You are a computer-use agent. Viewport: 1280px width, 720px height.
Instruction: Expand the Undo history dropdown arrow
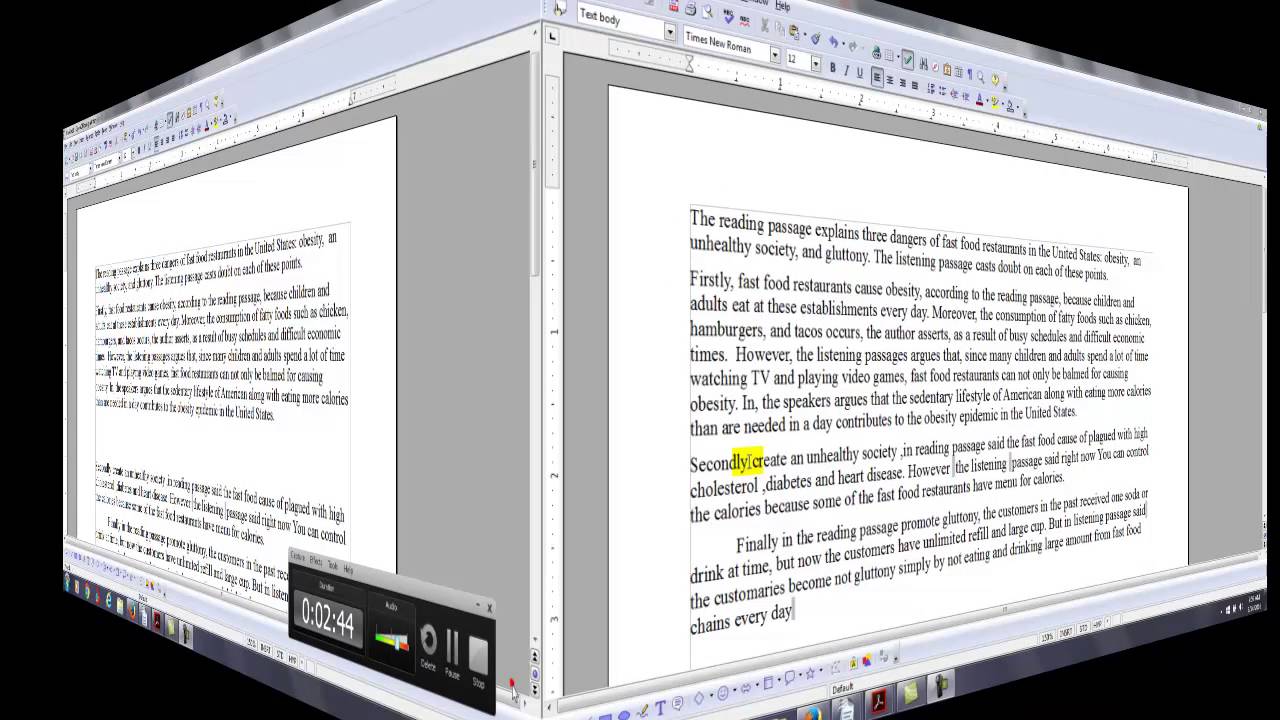pos(842,44)
